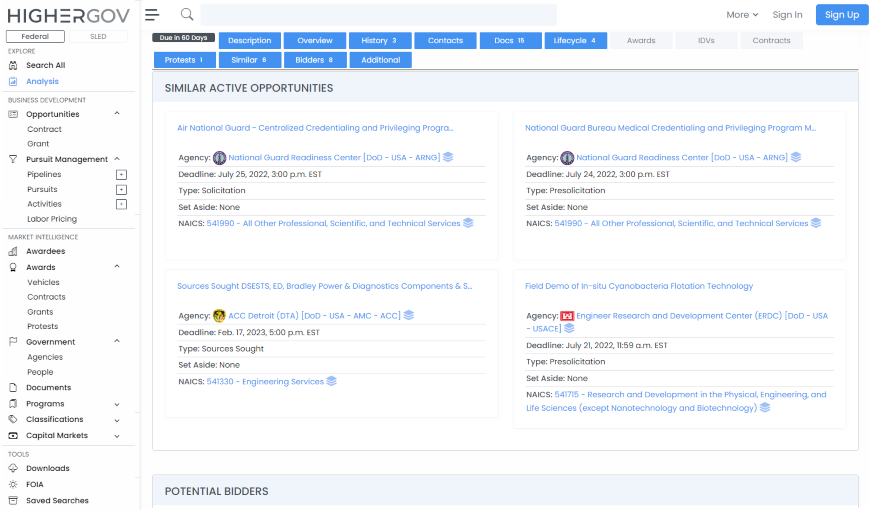Open Contract under Opportunities
Image resolution: width=870 pixels, height=510 pixels.
pos(44,129)
